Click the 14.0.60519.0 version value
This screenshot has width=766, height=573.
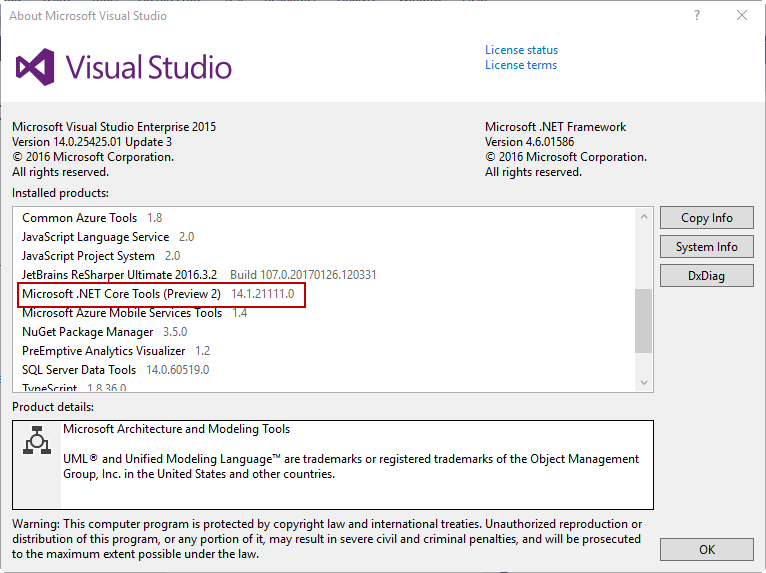point(178,370)
